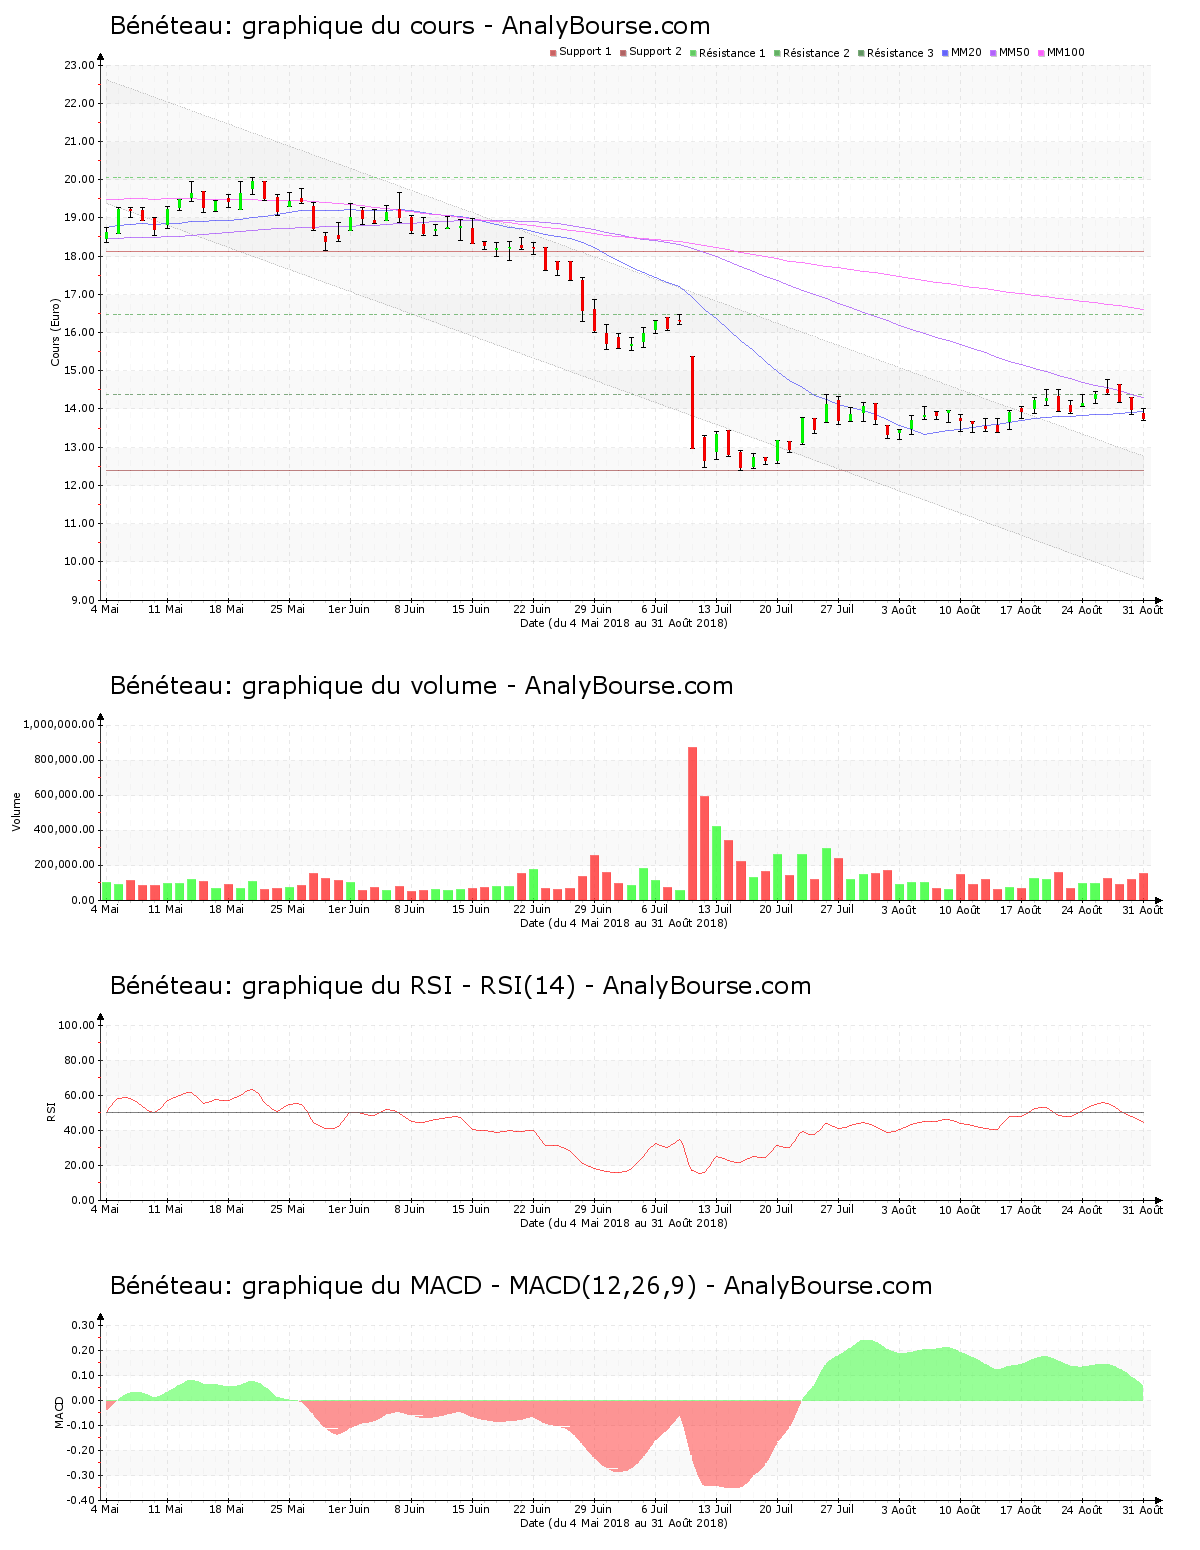
Task: Click the 1,000,000.00 value on volume axis
Action: pyautogui.click(x=58, y=725)
